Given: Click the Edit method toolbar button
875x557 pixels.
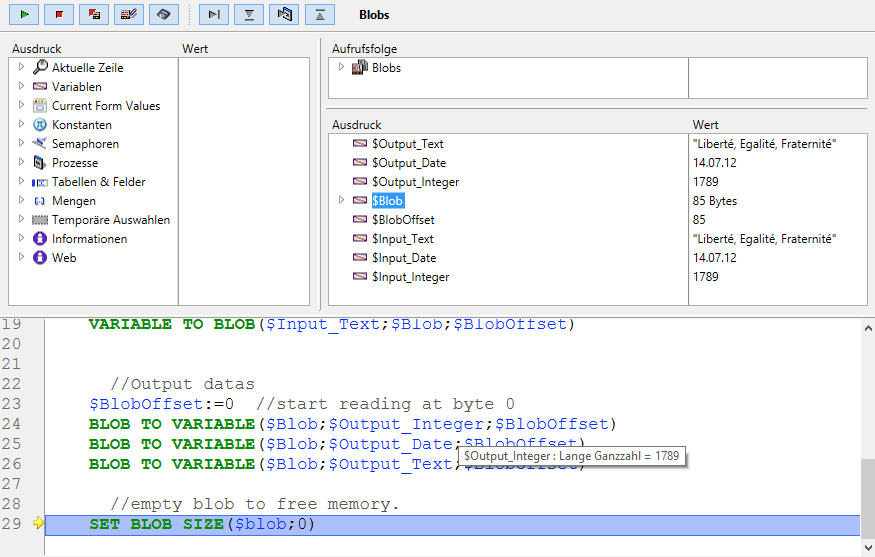Looking at the screenshot, I should (128, 14).
